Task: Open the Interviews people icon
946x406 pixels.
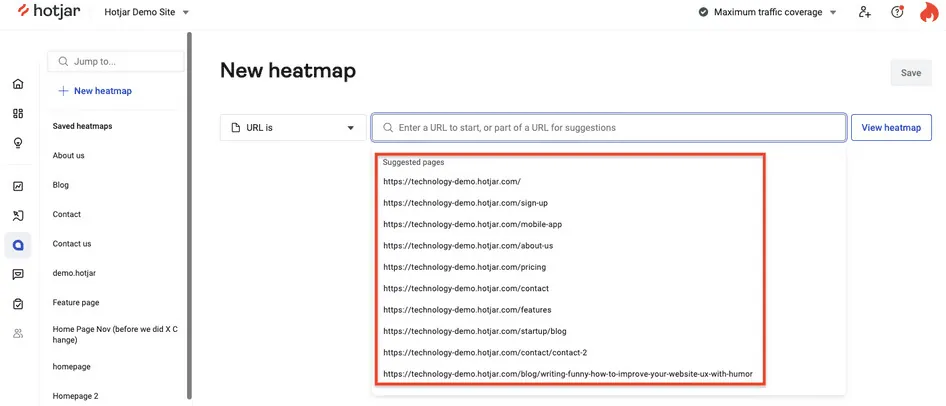Action: click(18, 333)
